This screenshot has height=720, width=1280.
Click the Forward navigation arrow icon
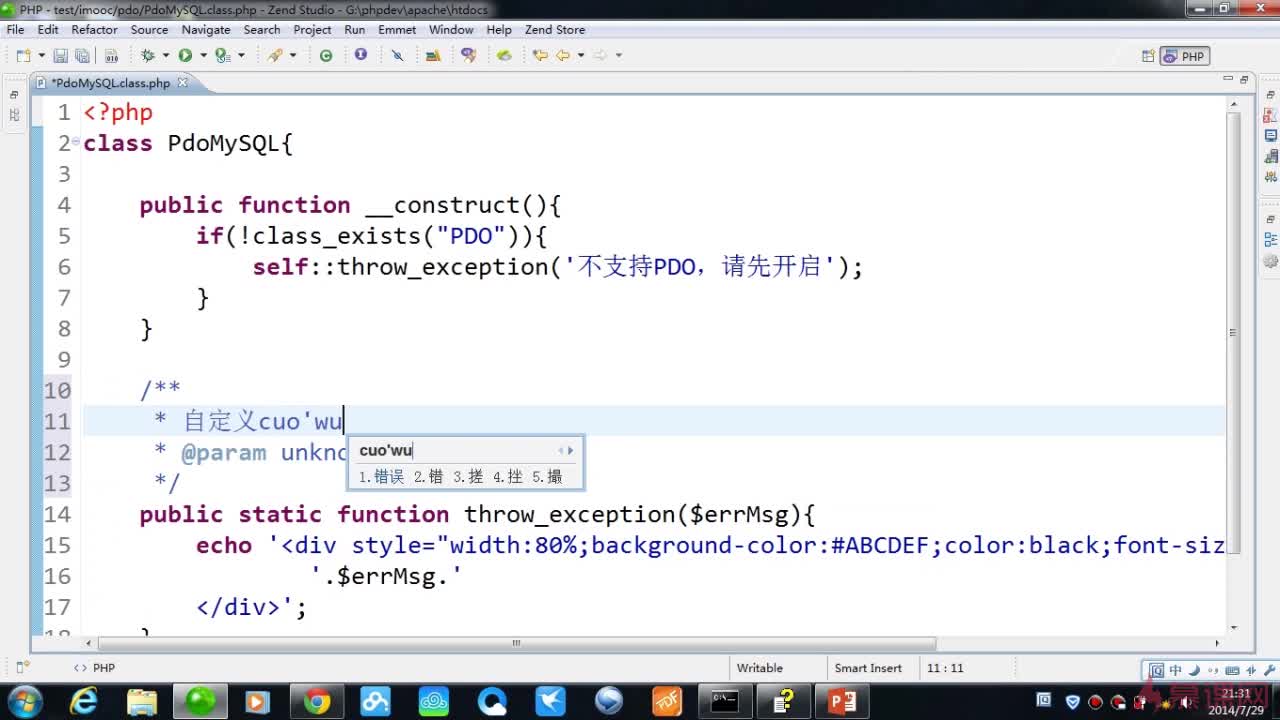pos(600,56)
